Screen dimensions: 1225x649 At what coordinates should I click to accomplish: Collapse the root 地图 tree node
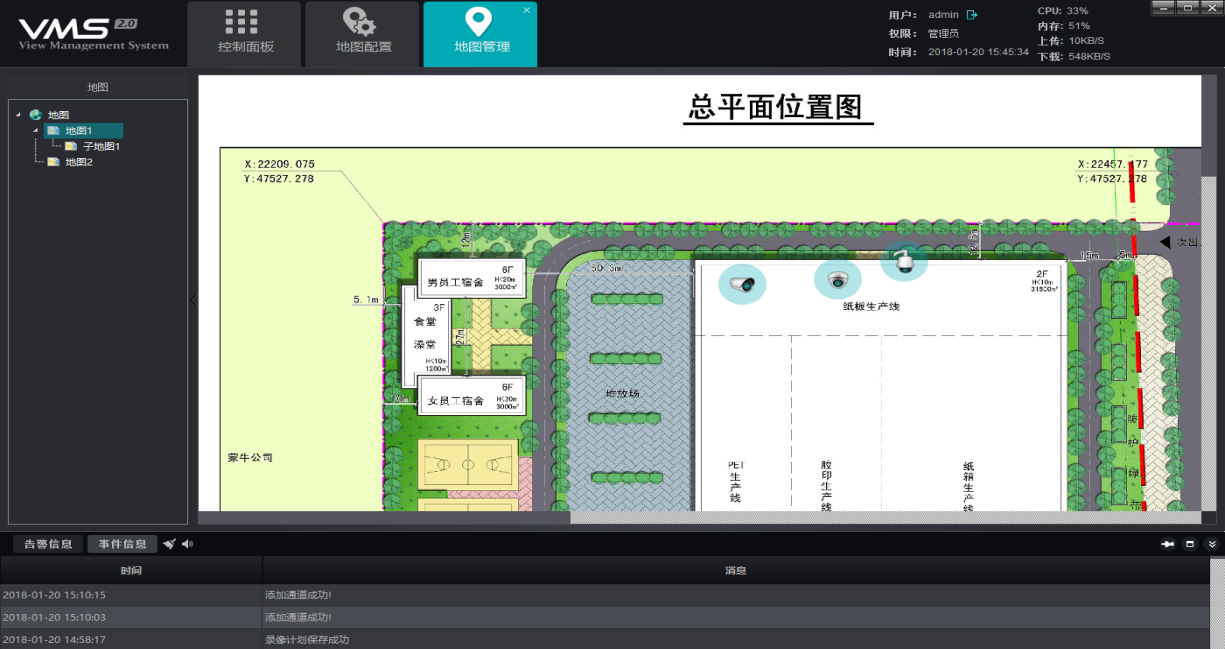click(x=18, y=115)
